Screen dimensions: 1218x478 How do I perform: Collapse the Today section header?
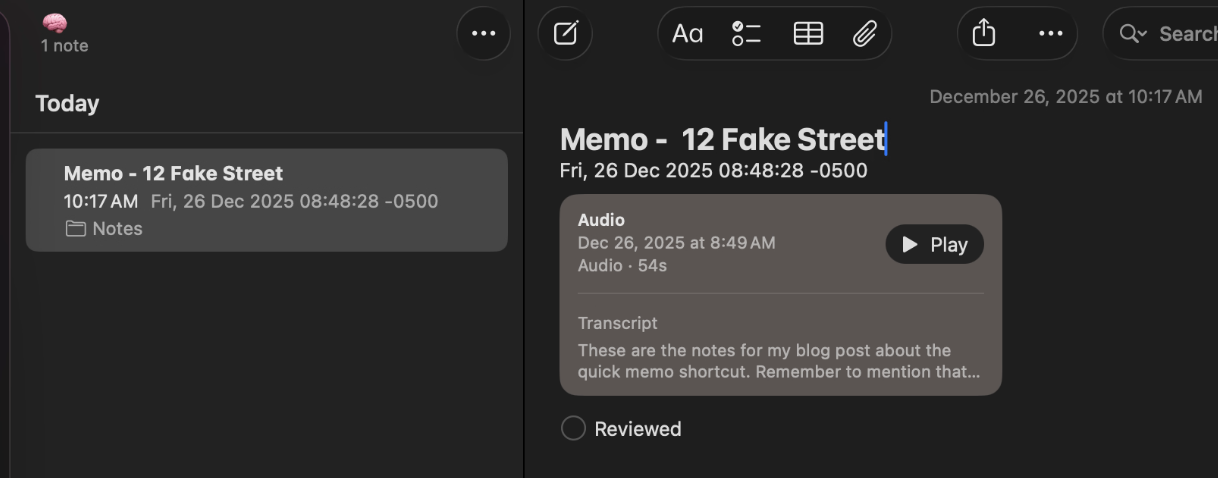point(67,104)
